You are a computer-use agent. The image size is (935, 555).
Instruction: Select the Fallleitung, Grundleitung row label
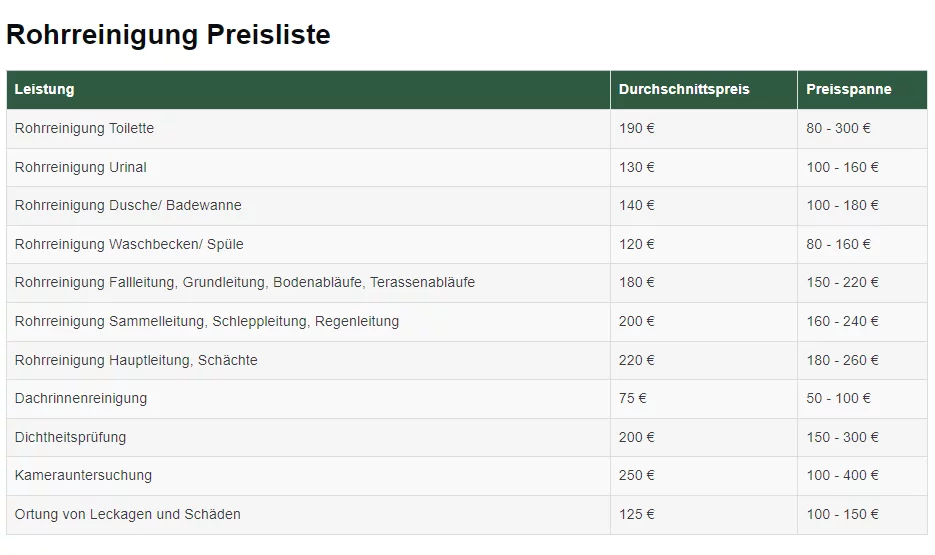[x=245, y=282]
